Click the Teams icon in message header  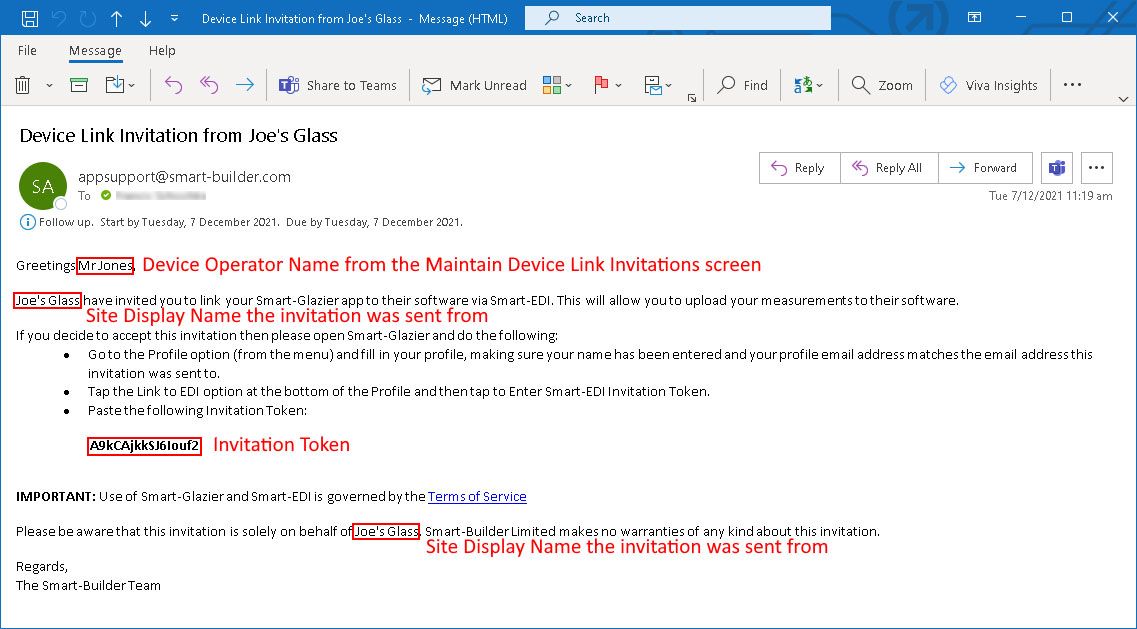[1057, 168]
